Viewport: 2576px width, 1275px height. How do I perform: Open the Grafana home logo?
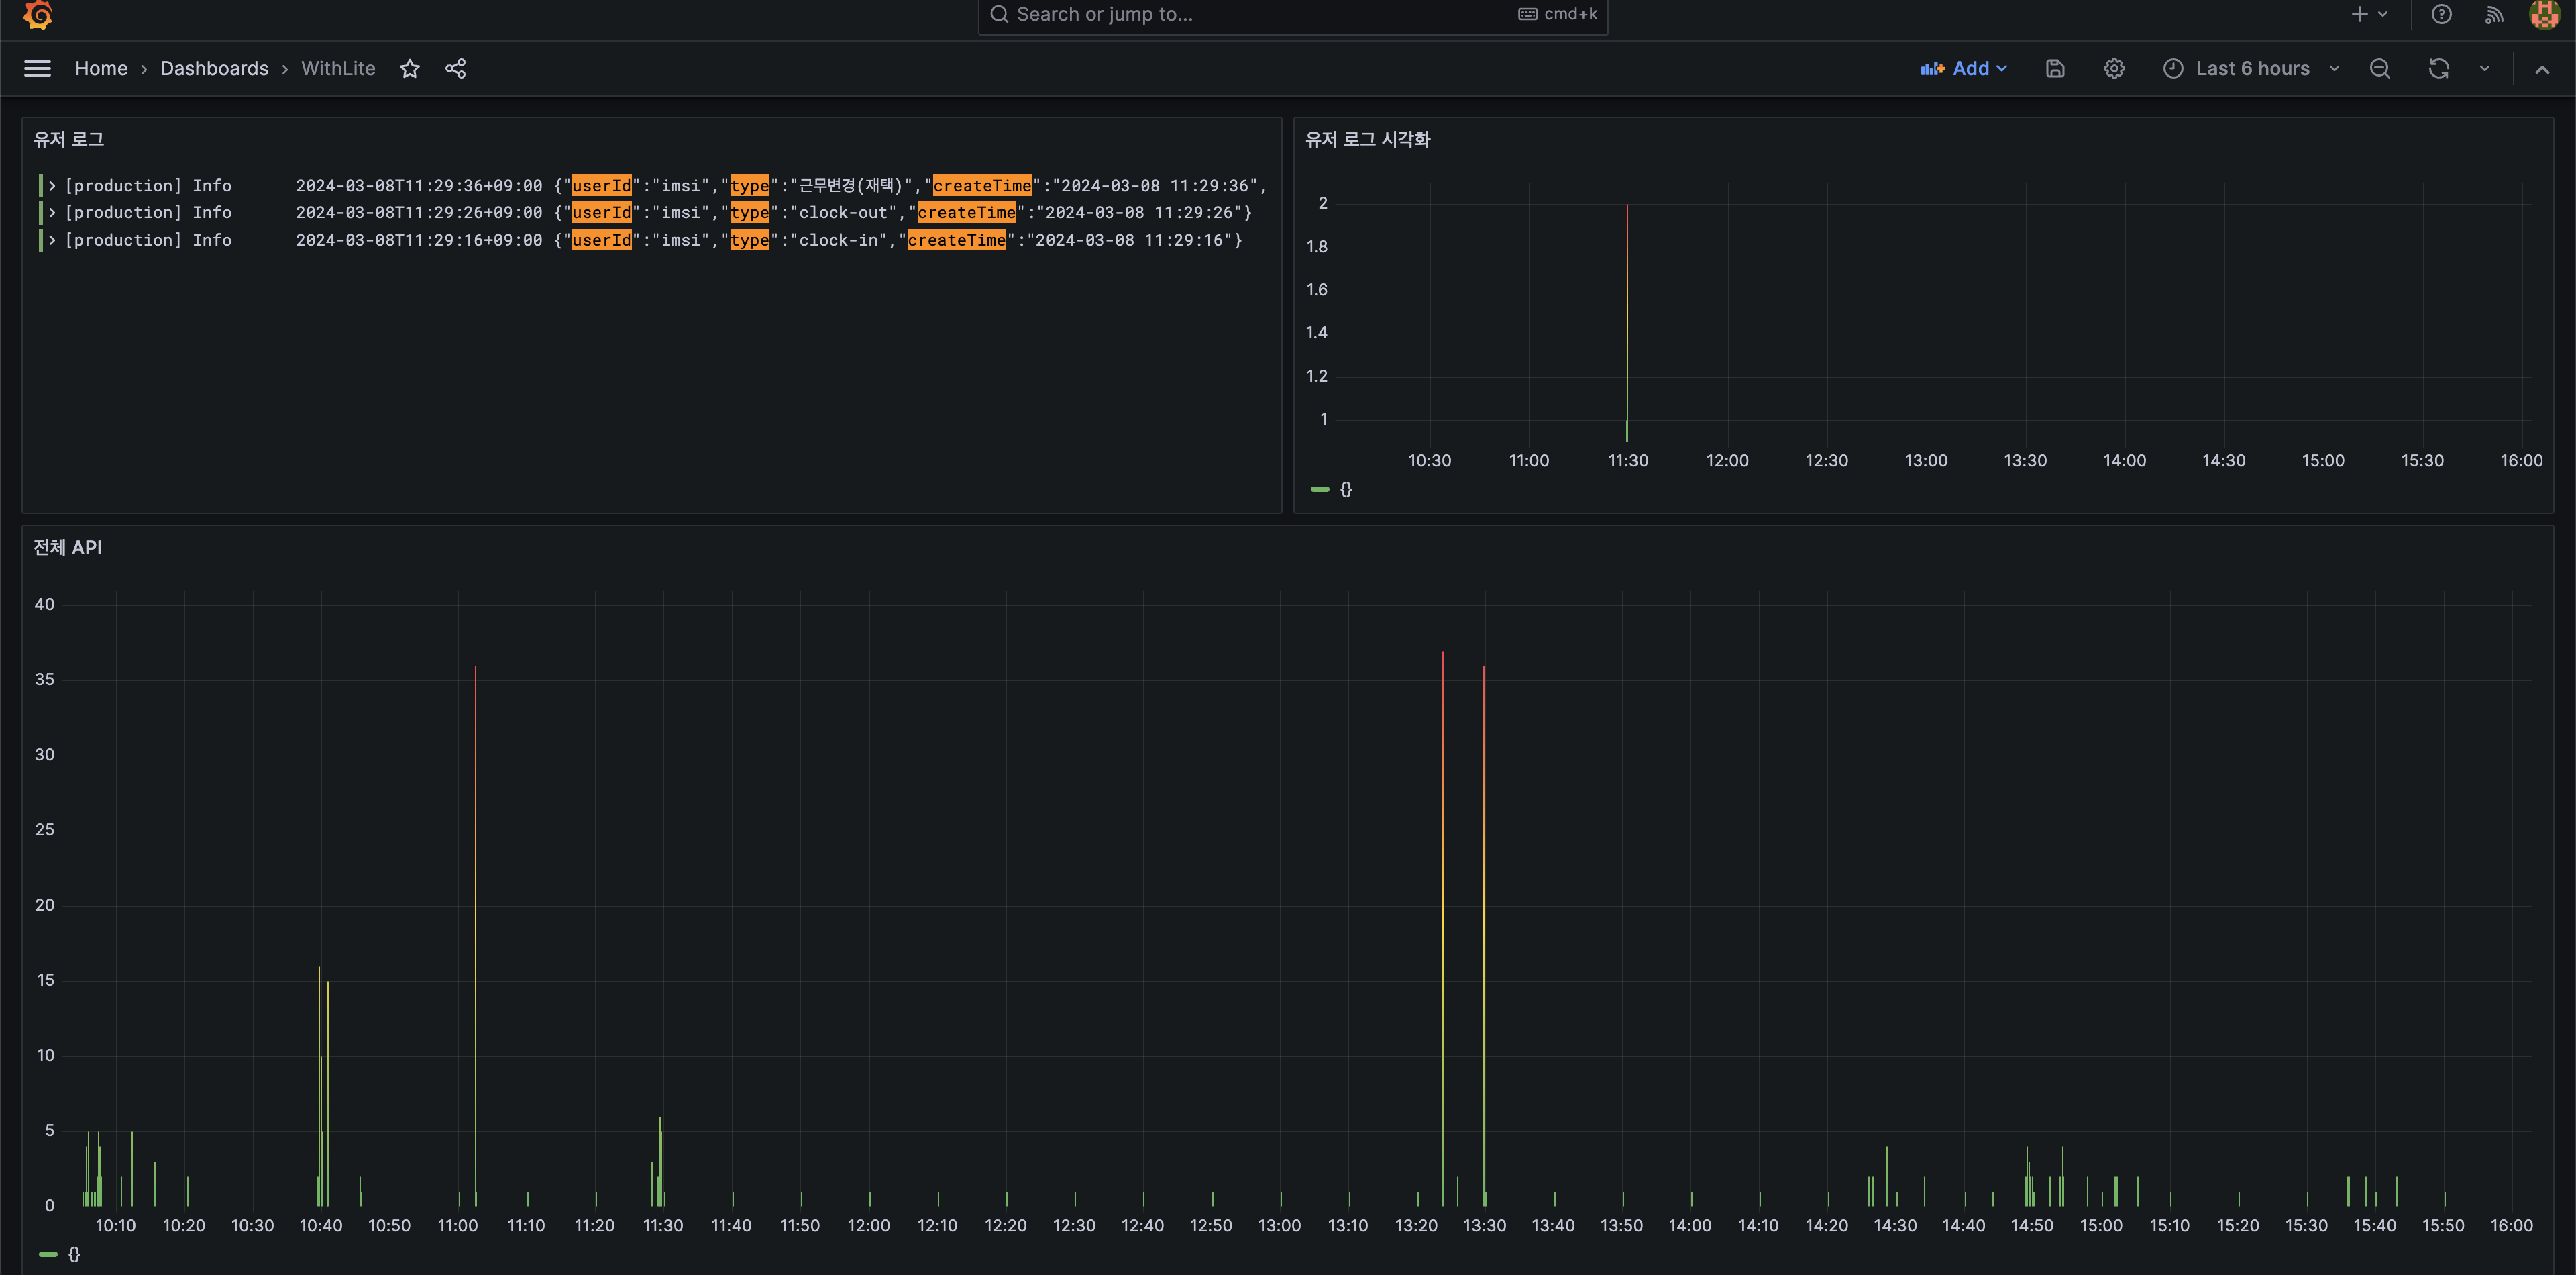(38, 15)
